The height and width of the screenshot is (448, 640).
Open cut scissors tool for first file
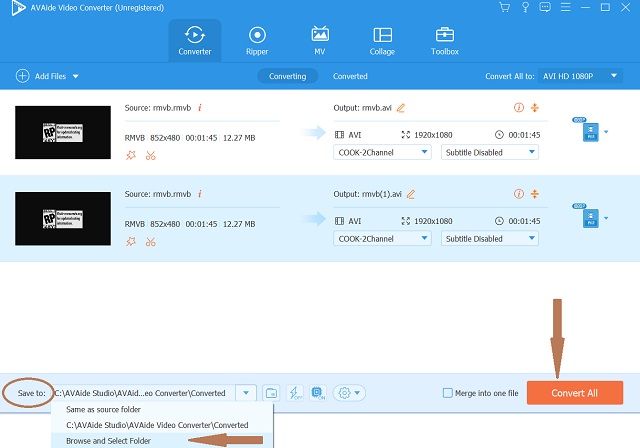pos(151,155)
